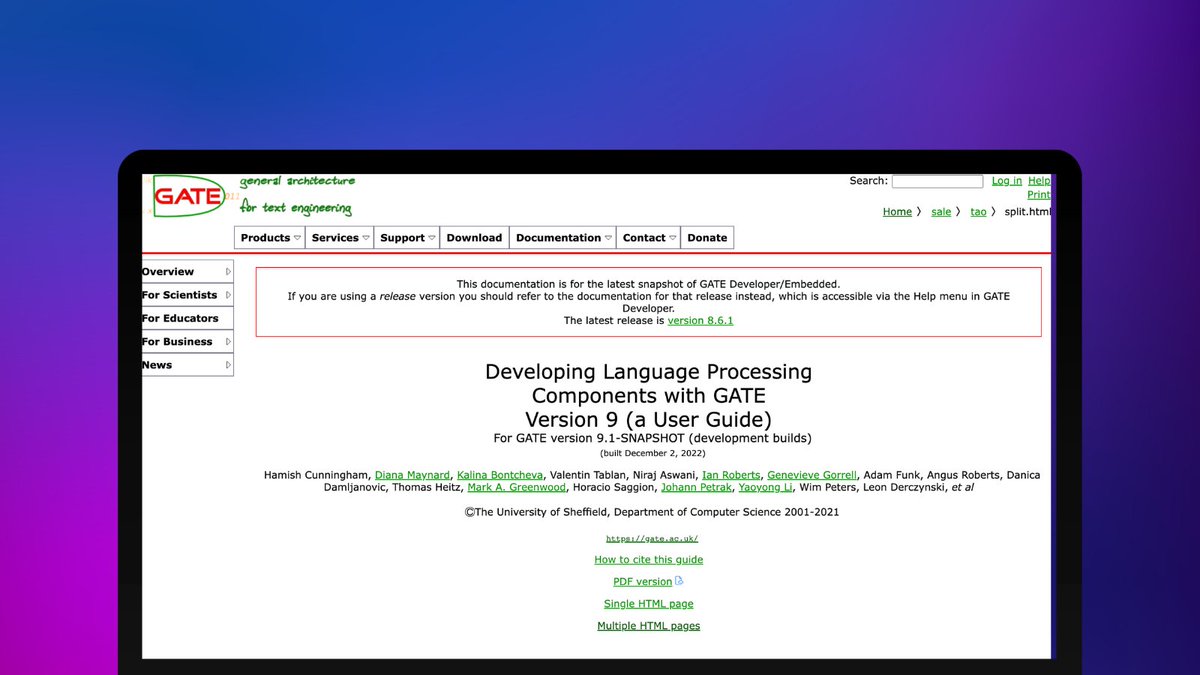This screenshot has height=675, width=1200.
Task: Open the Multiple HTML pages link
Action: point(648,626)
